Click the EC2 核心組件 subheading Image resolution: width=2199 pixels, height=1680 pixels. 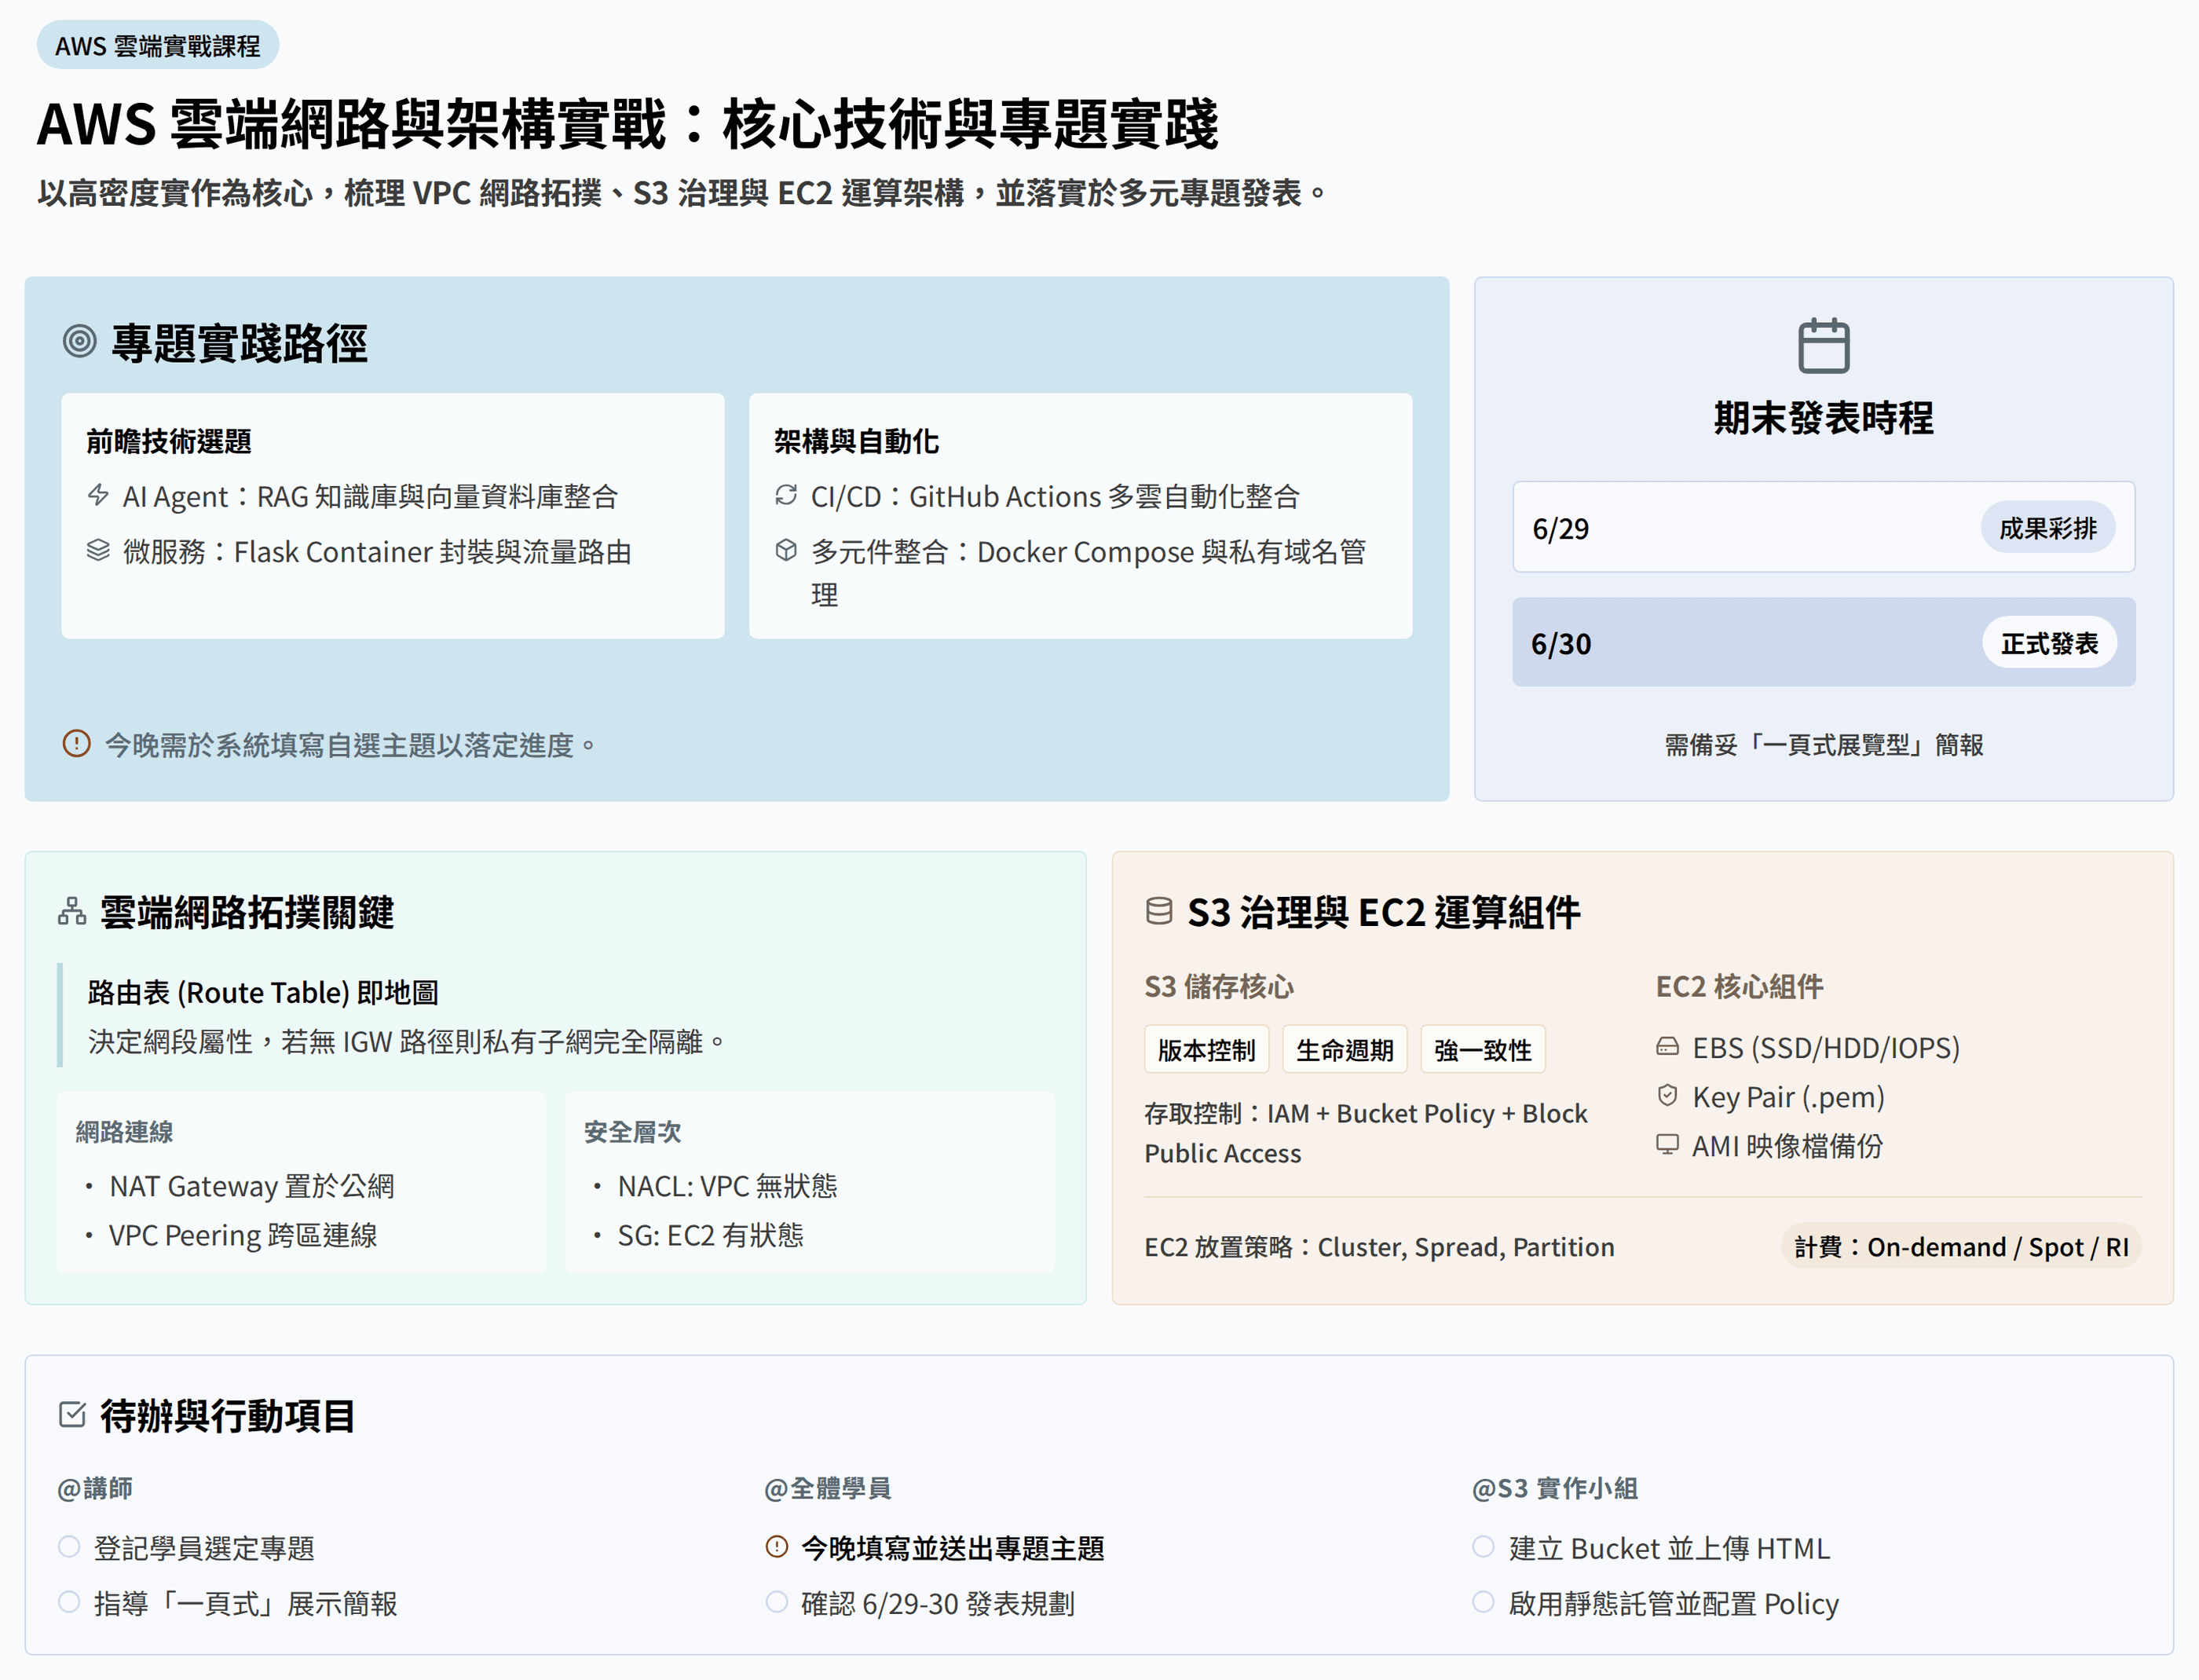coord(1739,986)
